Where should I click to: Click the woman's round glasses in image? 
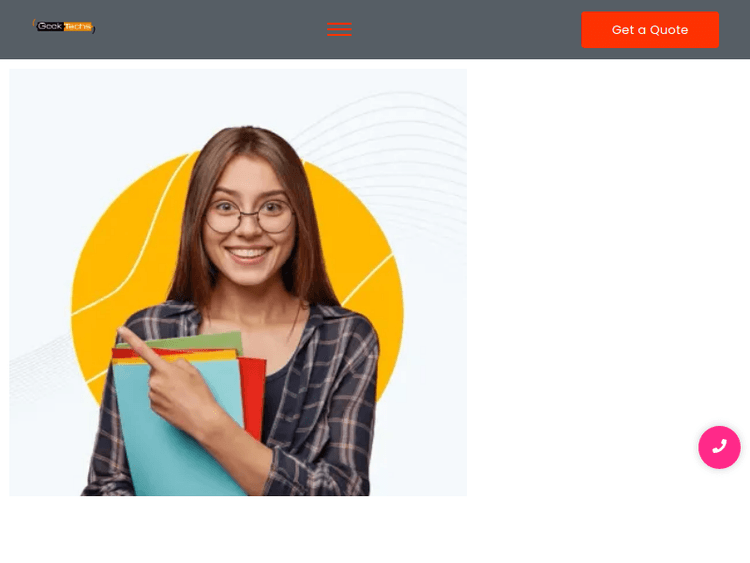(249, 216)
